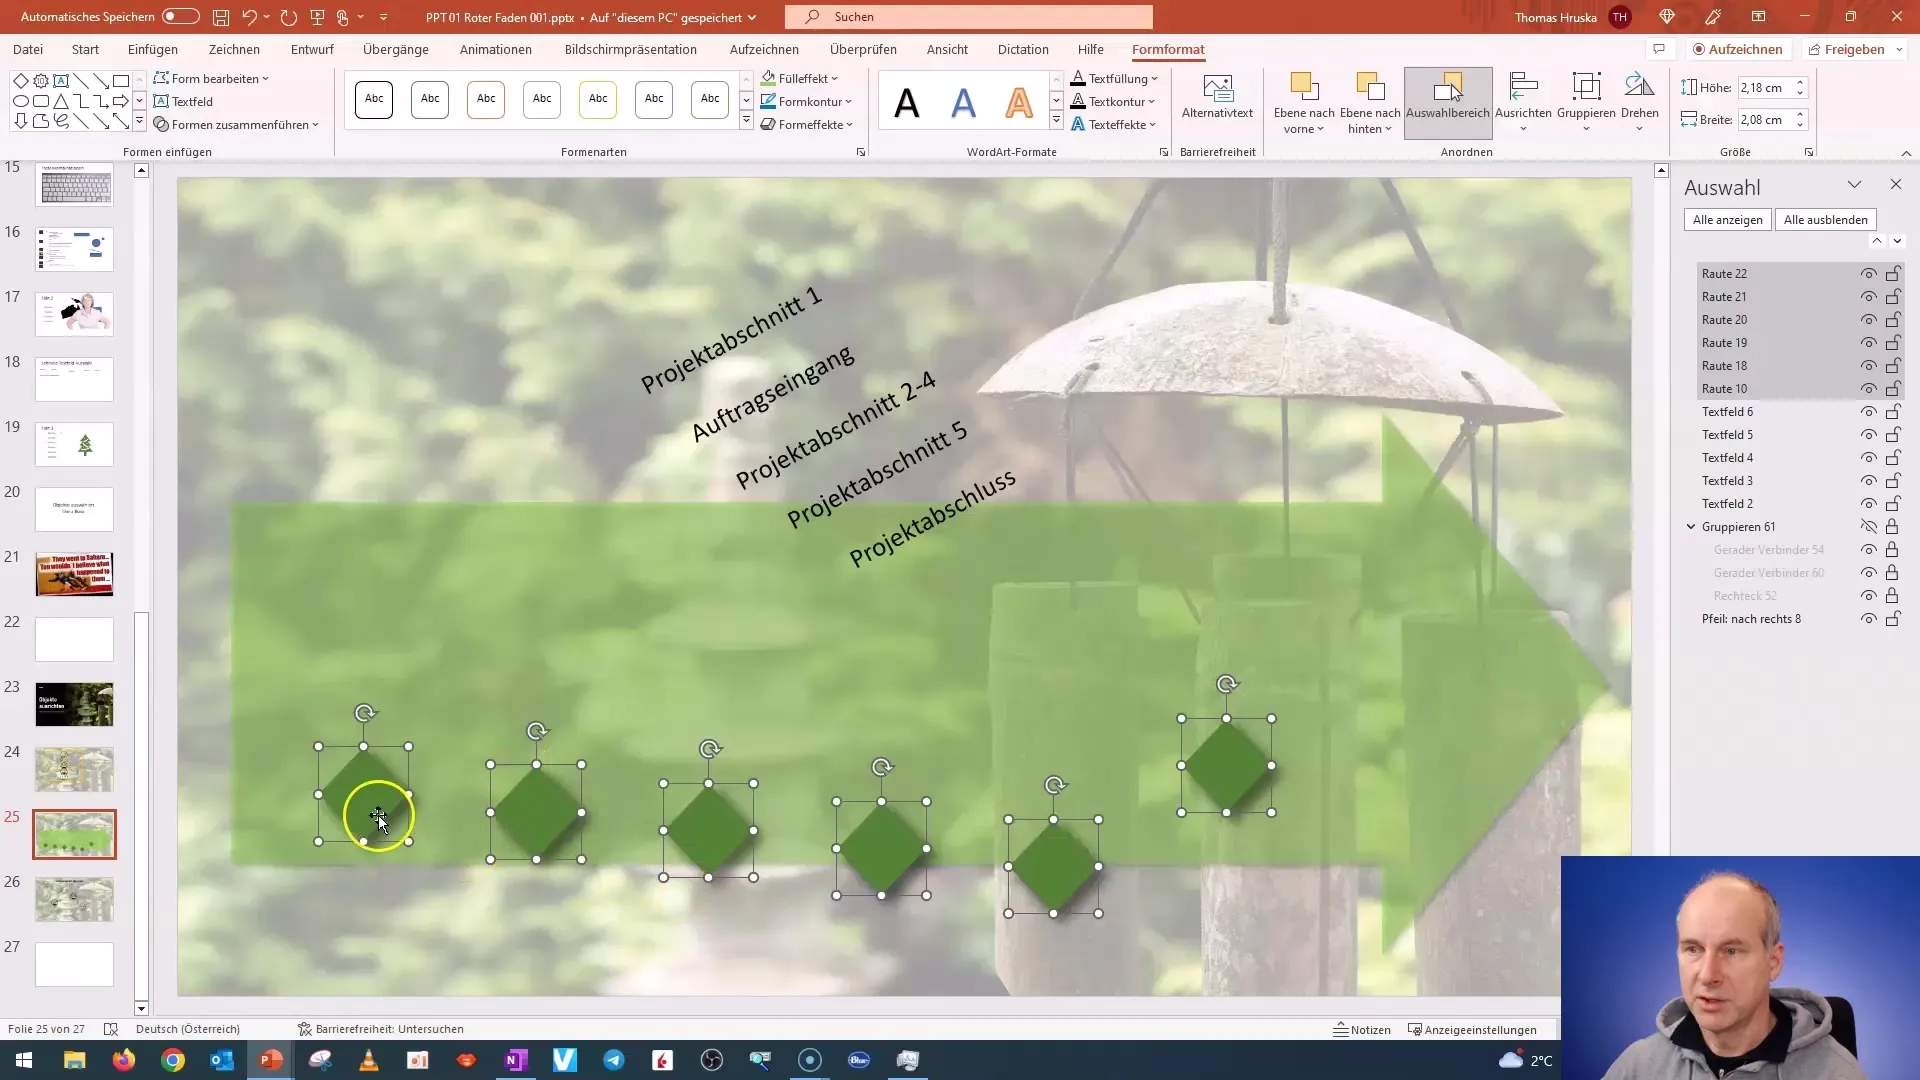Click the Alle ausblenden button
The height and width of the screenshot is (1080, 1920).
pos(1826,220)
